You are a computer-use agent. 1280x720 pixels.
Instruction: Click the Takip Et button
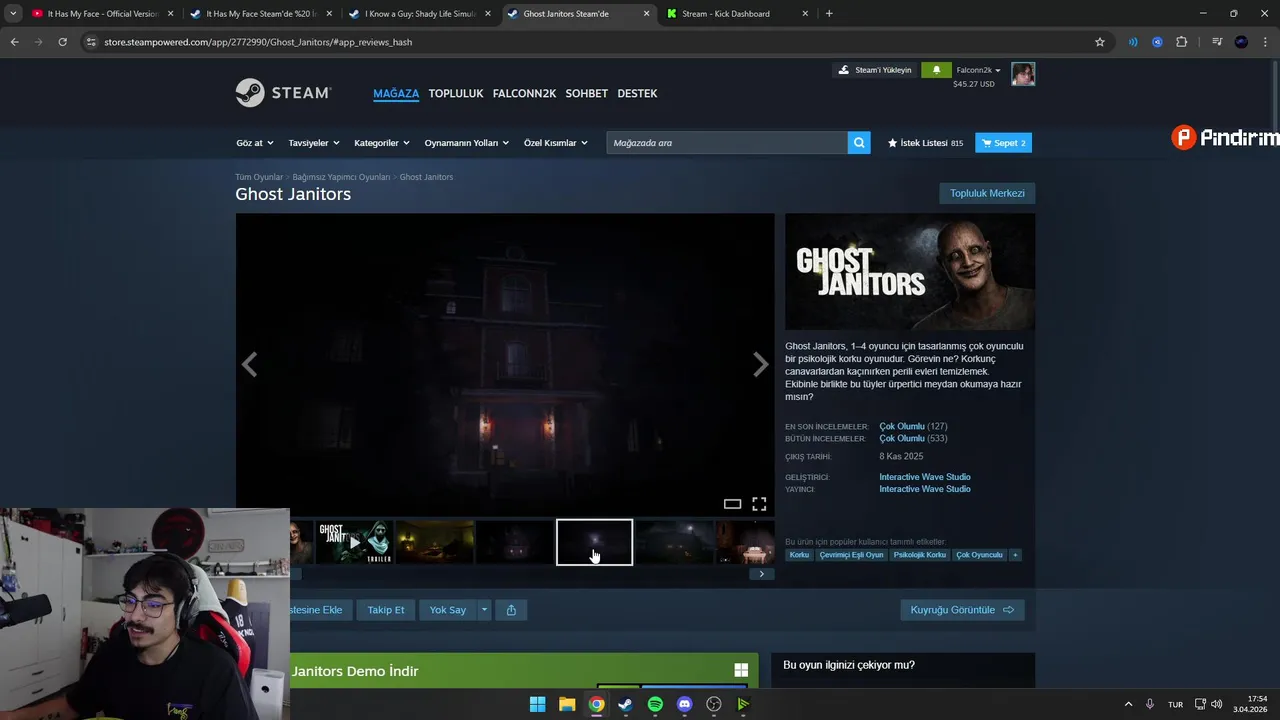386,610
